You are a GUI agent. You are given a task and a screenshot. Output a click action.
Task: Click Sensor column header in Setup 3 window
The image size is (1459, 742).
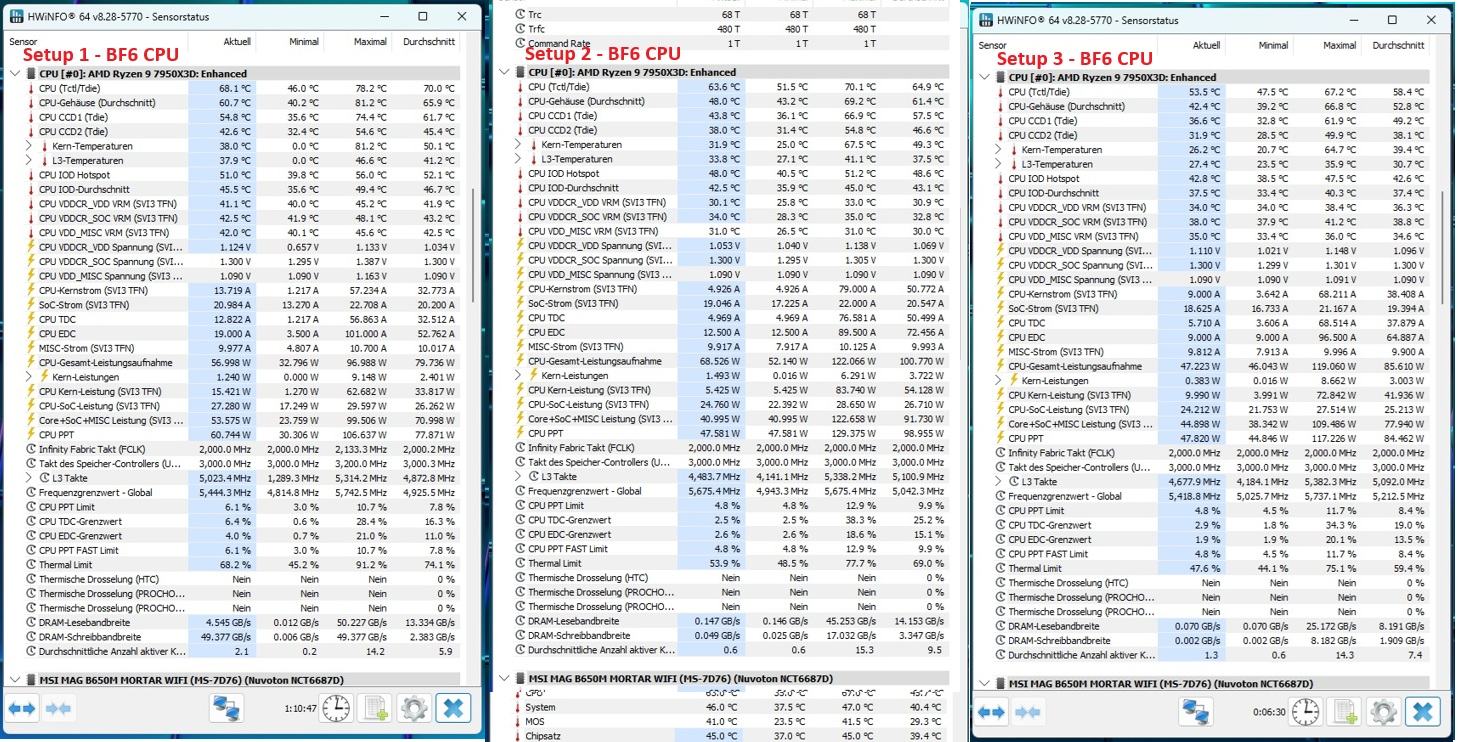[1065, 46]
